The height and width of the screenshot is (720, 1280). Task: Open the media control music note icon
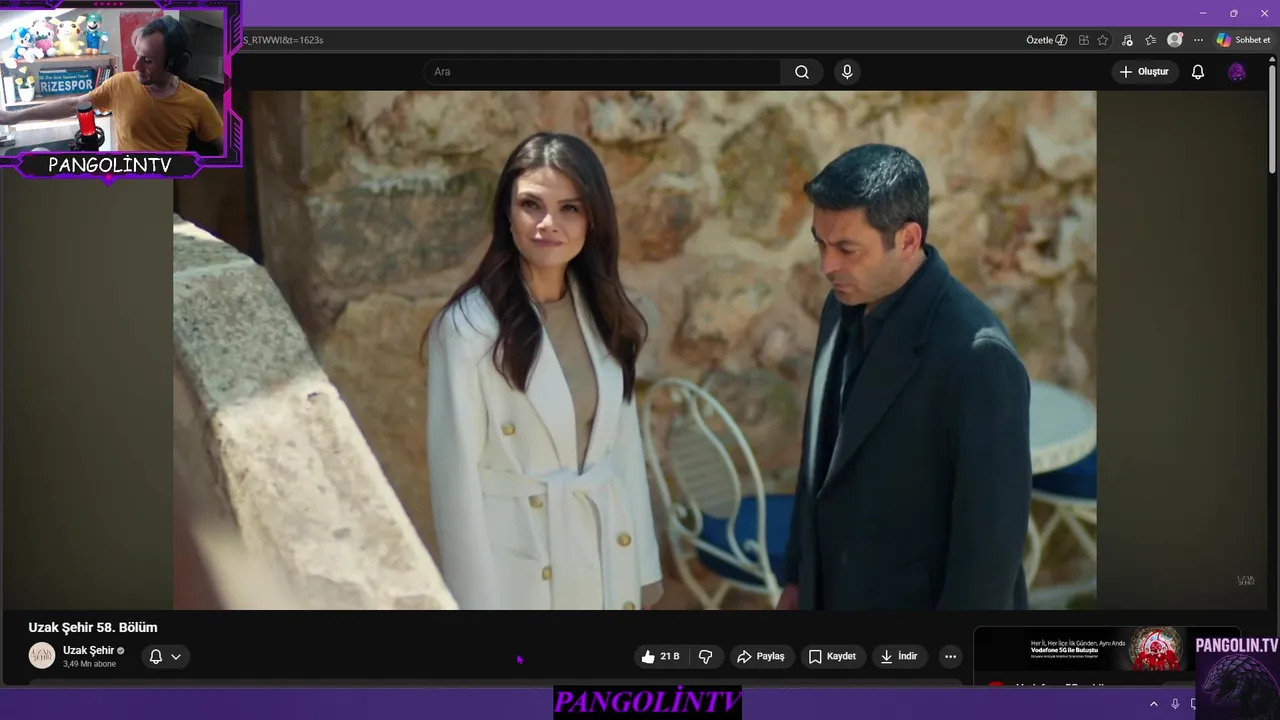coord(1128,40)
